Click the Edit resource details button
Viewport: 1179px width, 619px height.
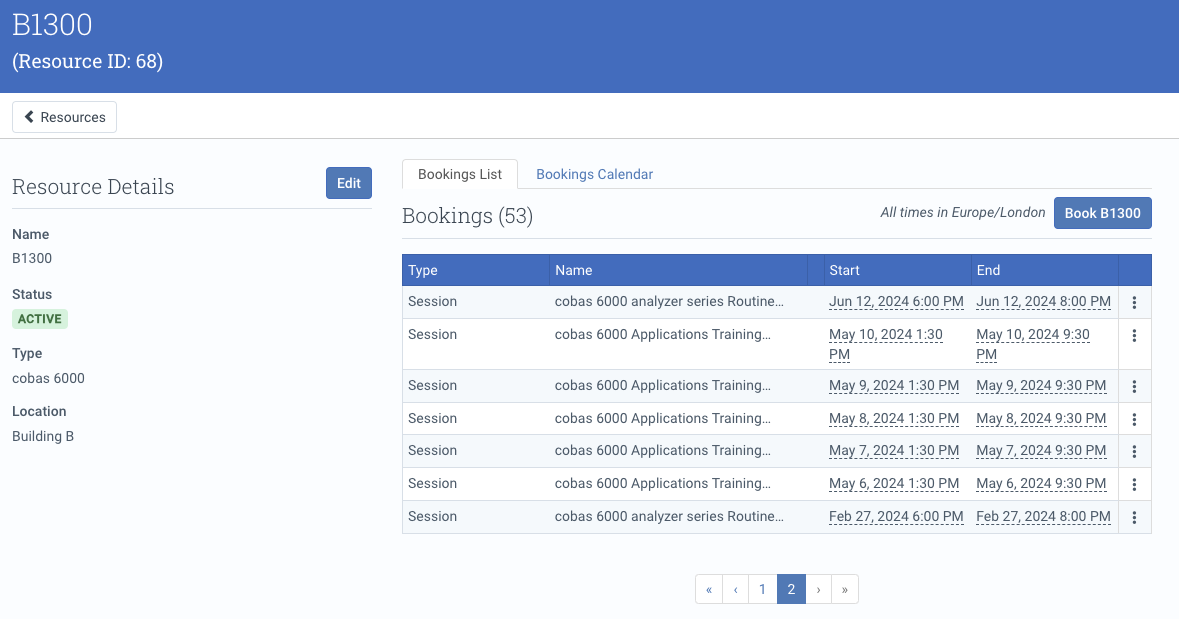coord(349,184)
